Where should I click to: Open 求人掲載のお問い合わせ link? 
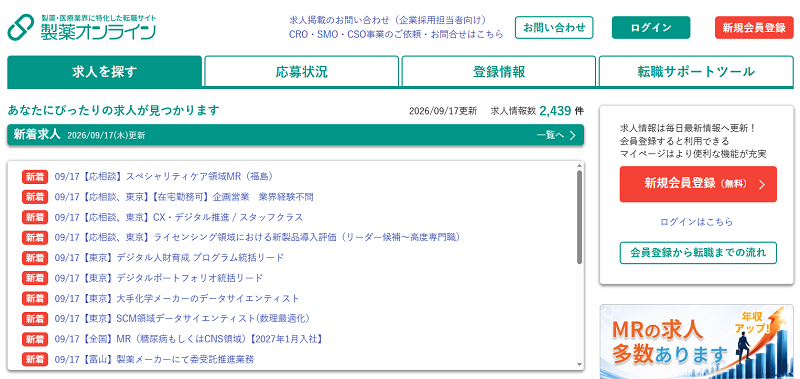[387, 20]
